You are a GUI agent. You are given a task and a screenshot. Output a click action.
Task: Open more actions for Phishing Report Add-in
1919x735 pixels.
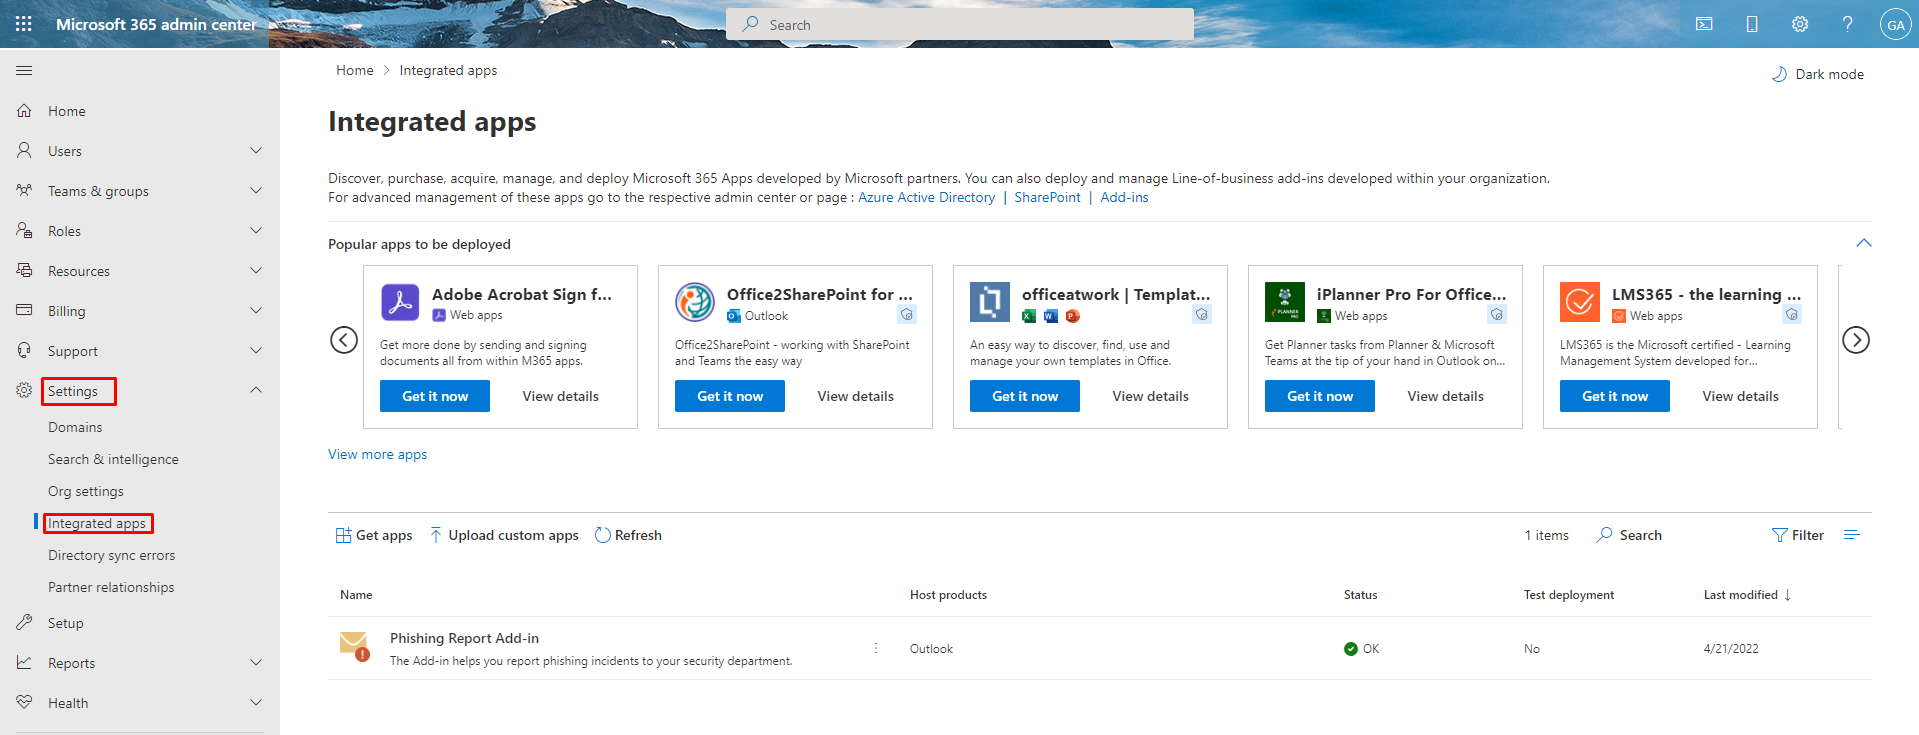(876, 648)
